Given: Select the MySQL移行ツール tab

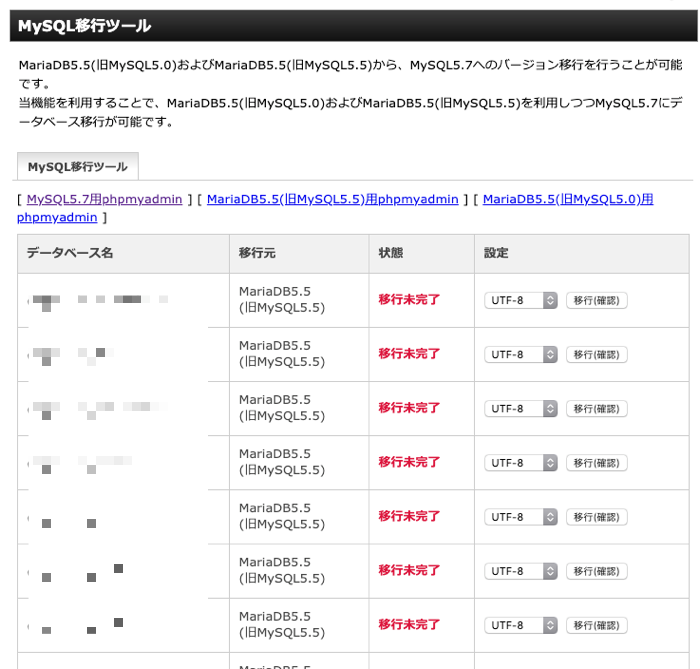Looking at the screenshot, I should click(x=78, y=166).
